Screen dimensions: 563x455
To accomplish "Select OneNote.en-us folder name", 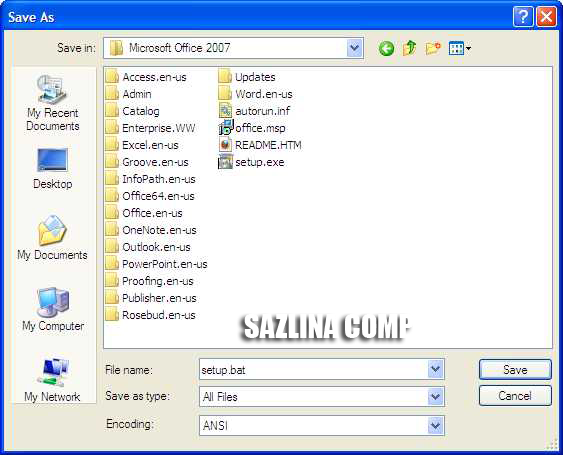I will point(159,230).
